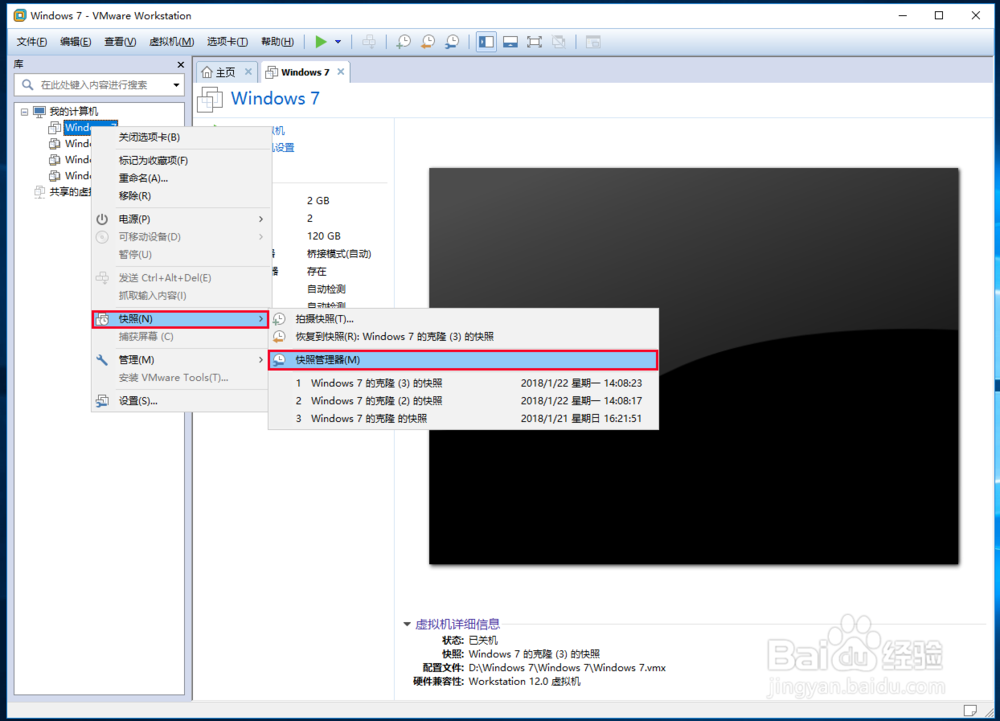The height and width of the screenshot is (721, 1000).
Task: Click the status bar message icon
Action: coord(970,710)
